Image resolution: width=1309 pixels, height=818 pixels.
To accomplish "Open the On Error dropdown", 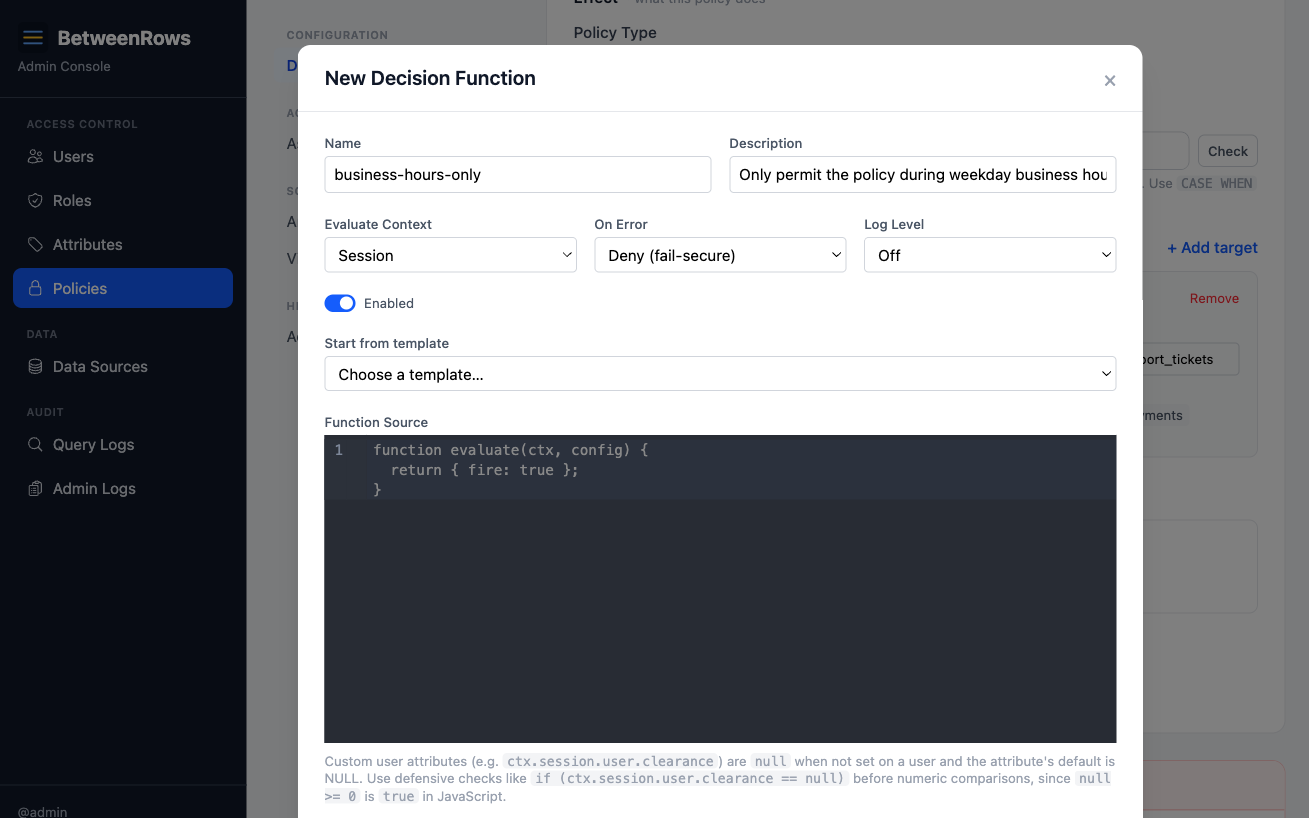I will click(x=720, y=255).
